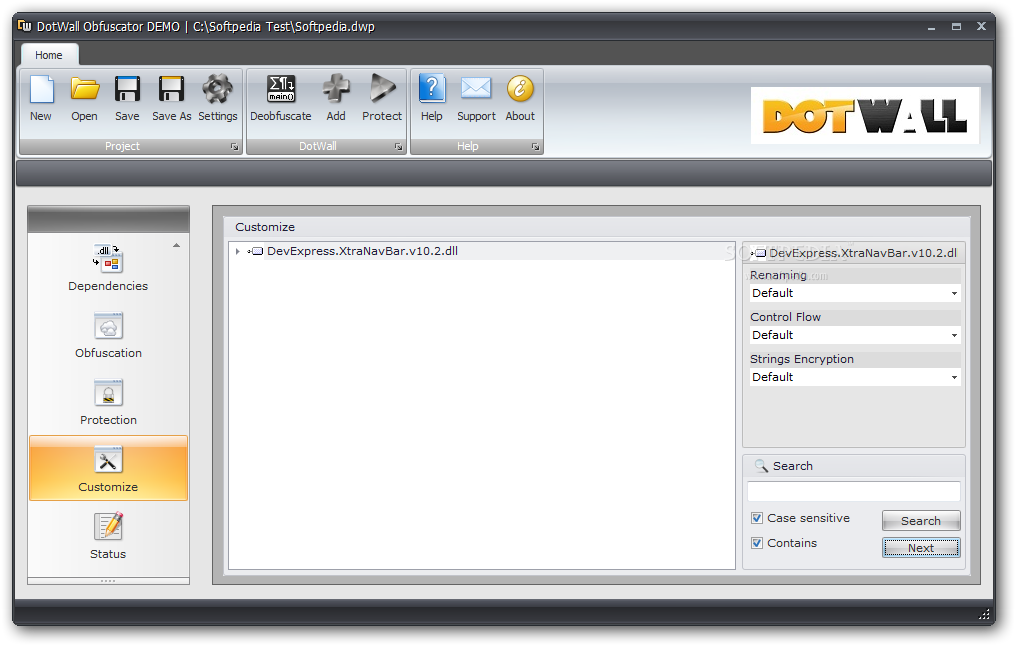The width and height of the screenshot is (1016, 646).
Task: Switch to the Home ribbon tab
Action: 49,55
